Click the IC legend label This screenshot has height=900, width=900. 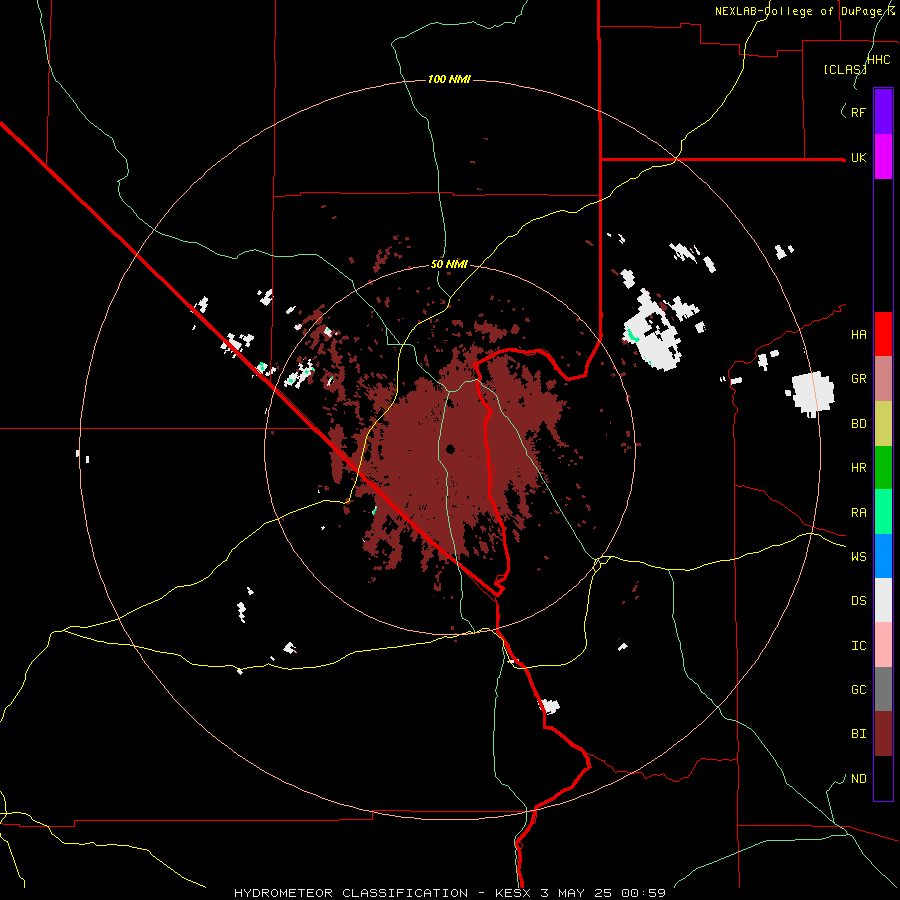coord(858,646)
